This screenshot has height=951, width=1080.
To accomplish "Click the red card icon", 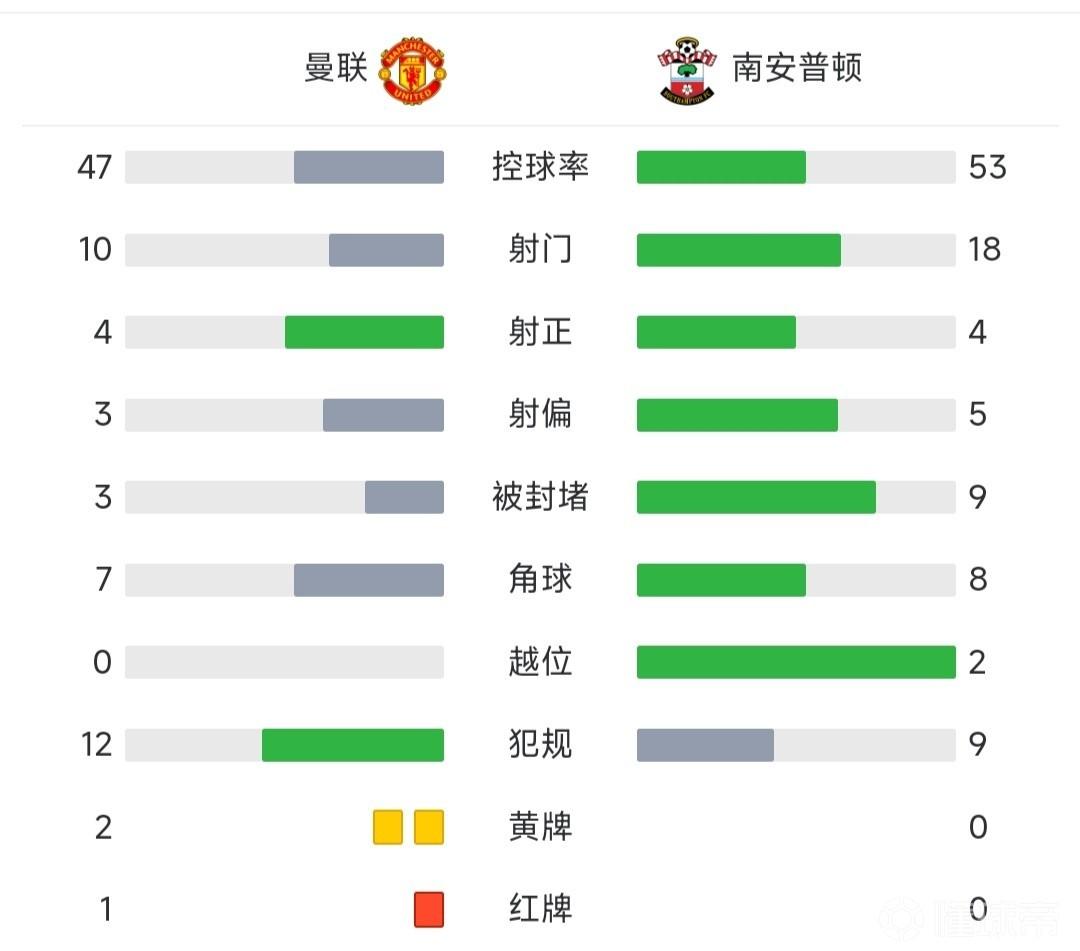I will pos(429,909).
